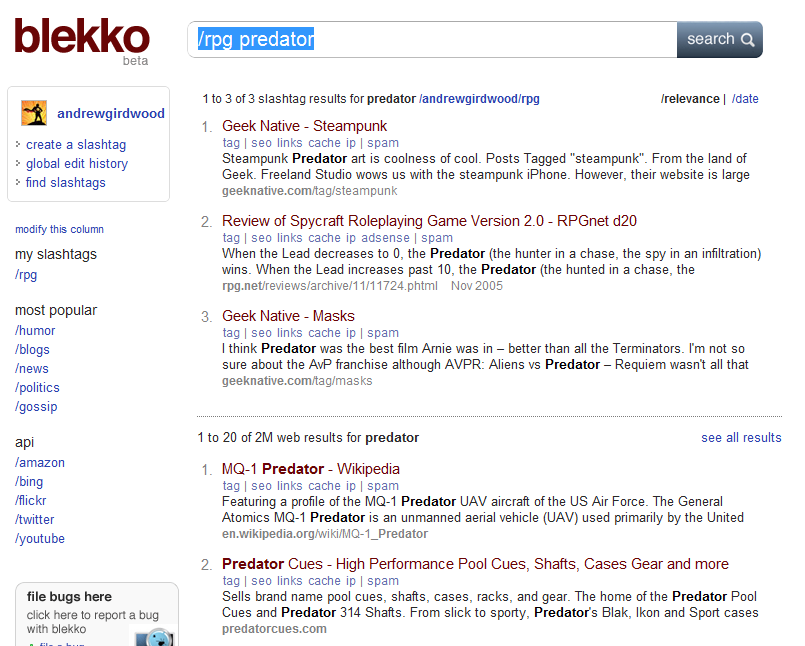Click modify this column
The image size is (805, 646).
click(x=59, y=229)
